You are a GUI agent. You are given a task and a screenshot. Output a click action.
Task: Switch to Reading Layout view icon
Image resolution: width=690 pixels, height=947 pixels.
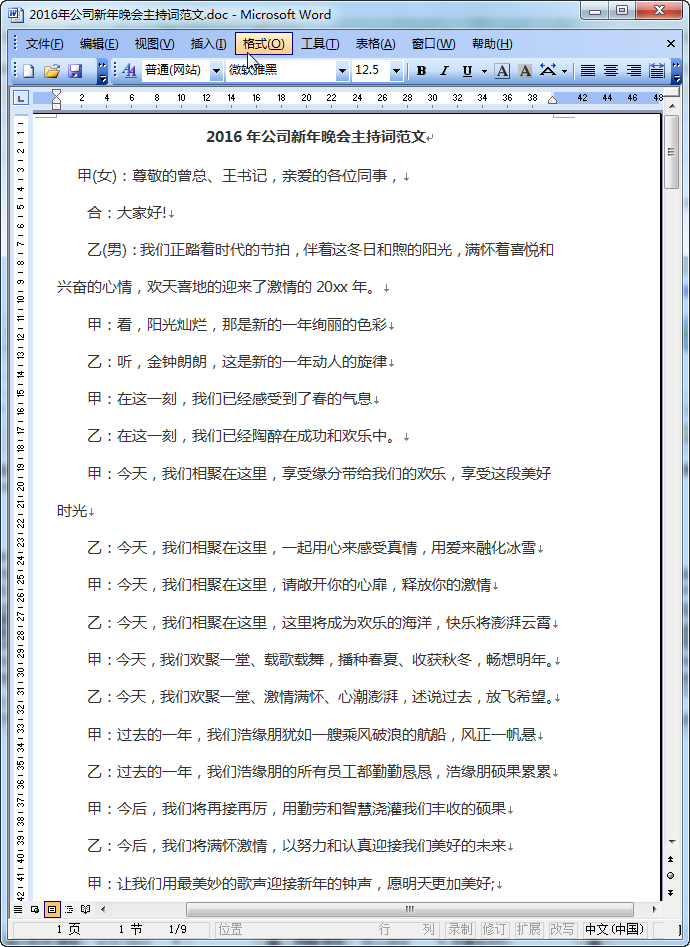[x=86, y=909]
